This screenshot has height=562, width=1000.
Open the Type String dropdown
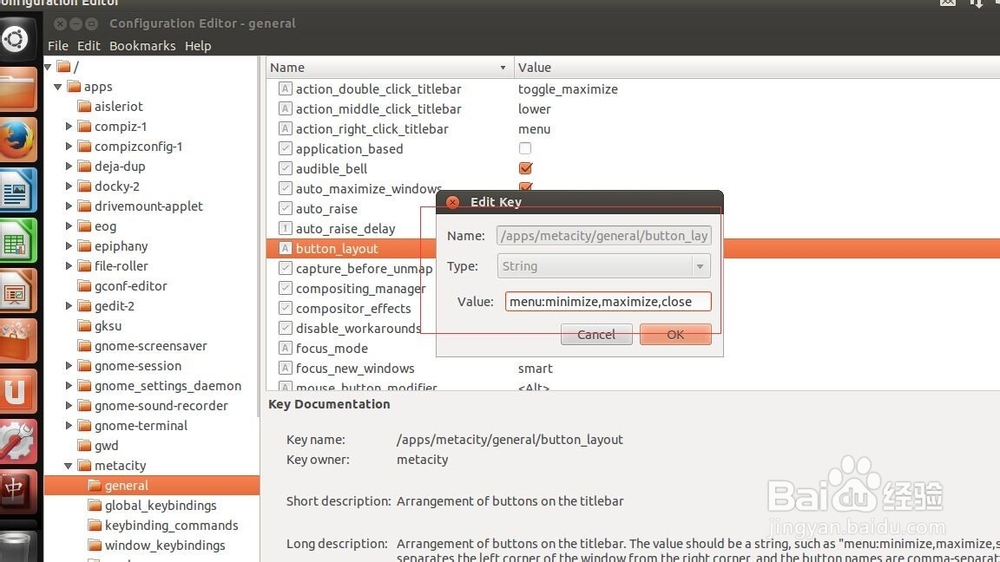coord(603,266)
